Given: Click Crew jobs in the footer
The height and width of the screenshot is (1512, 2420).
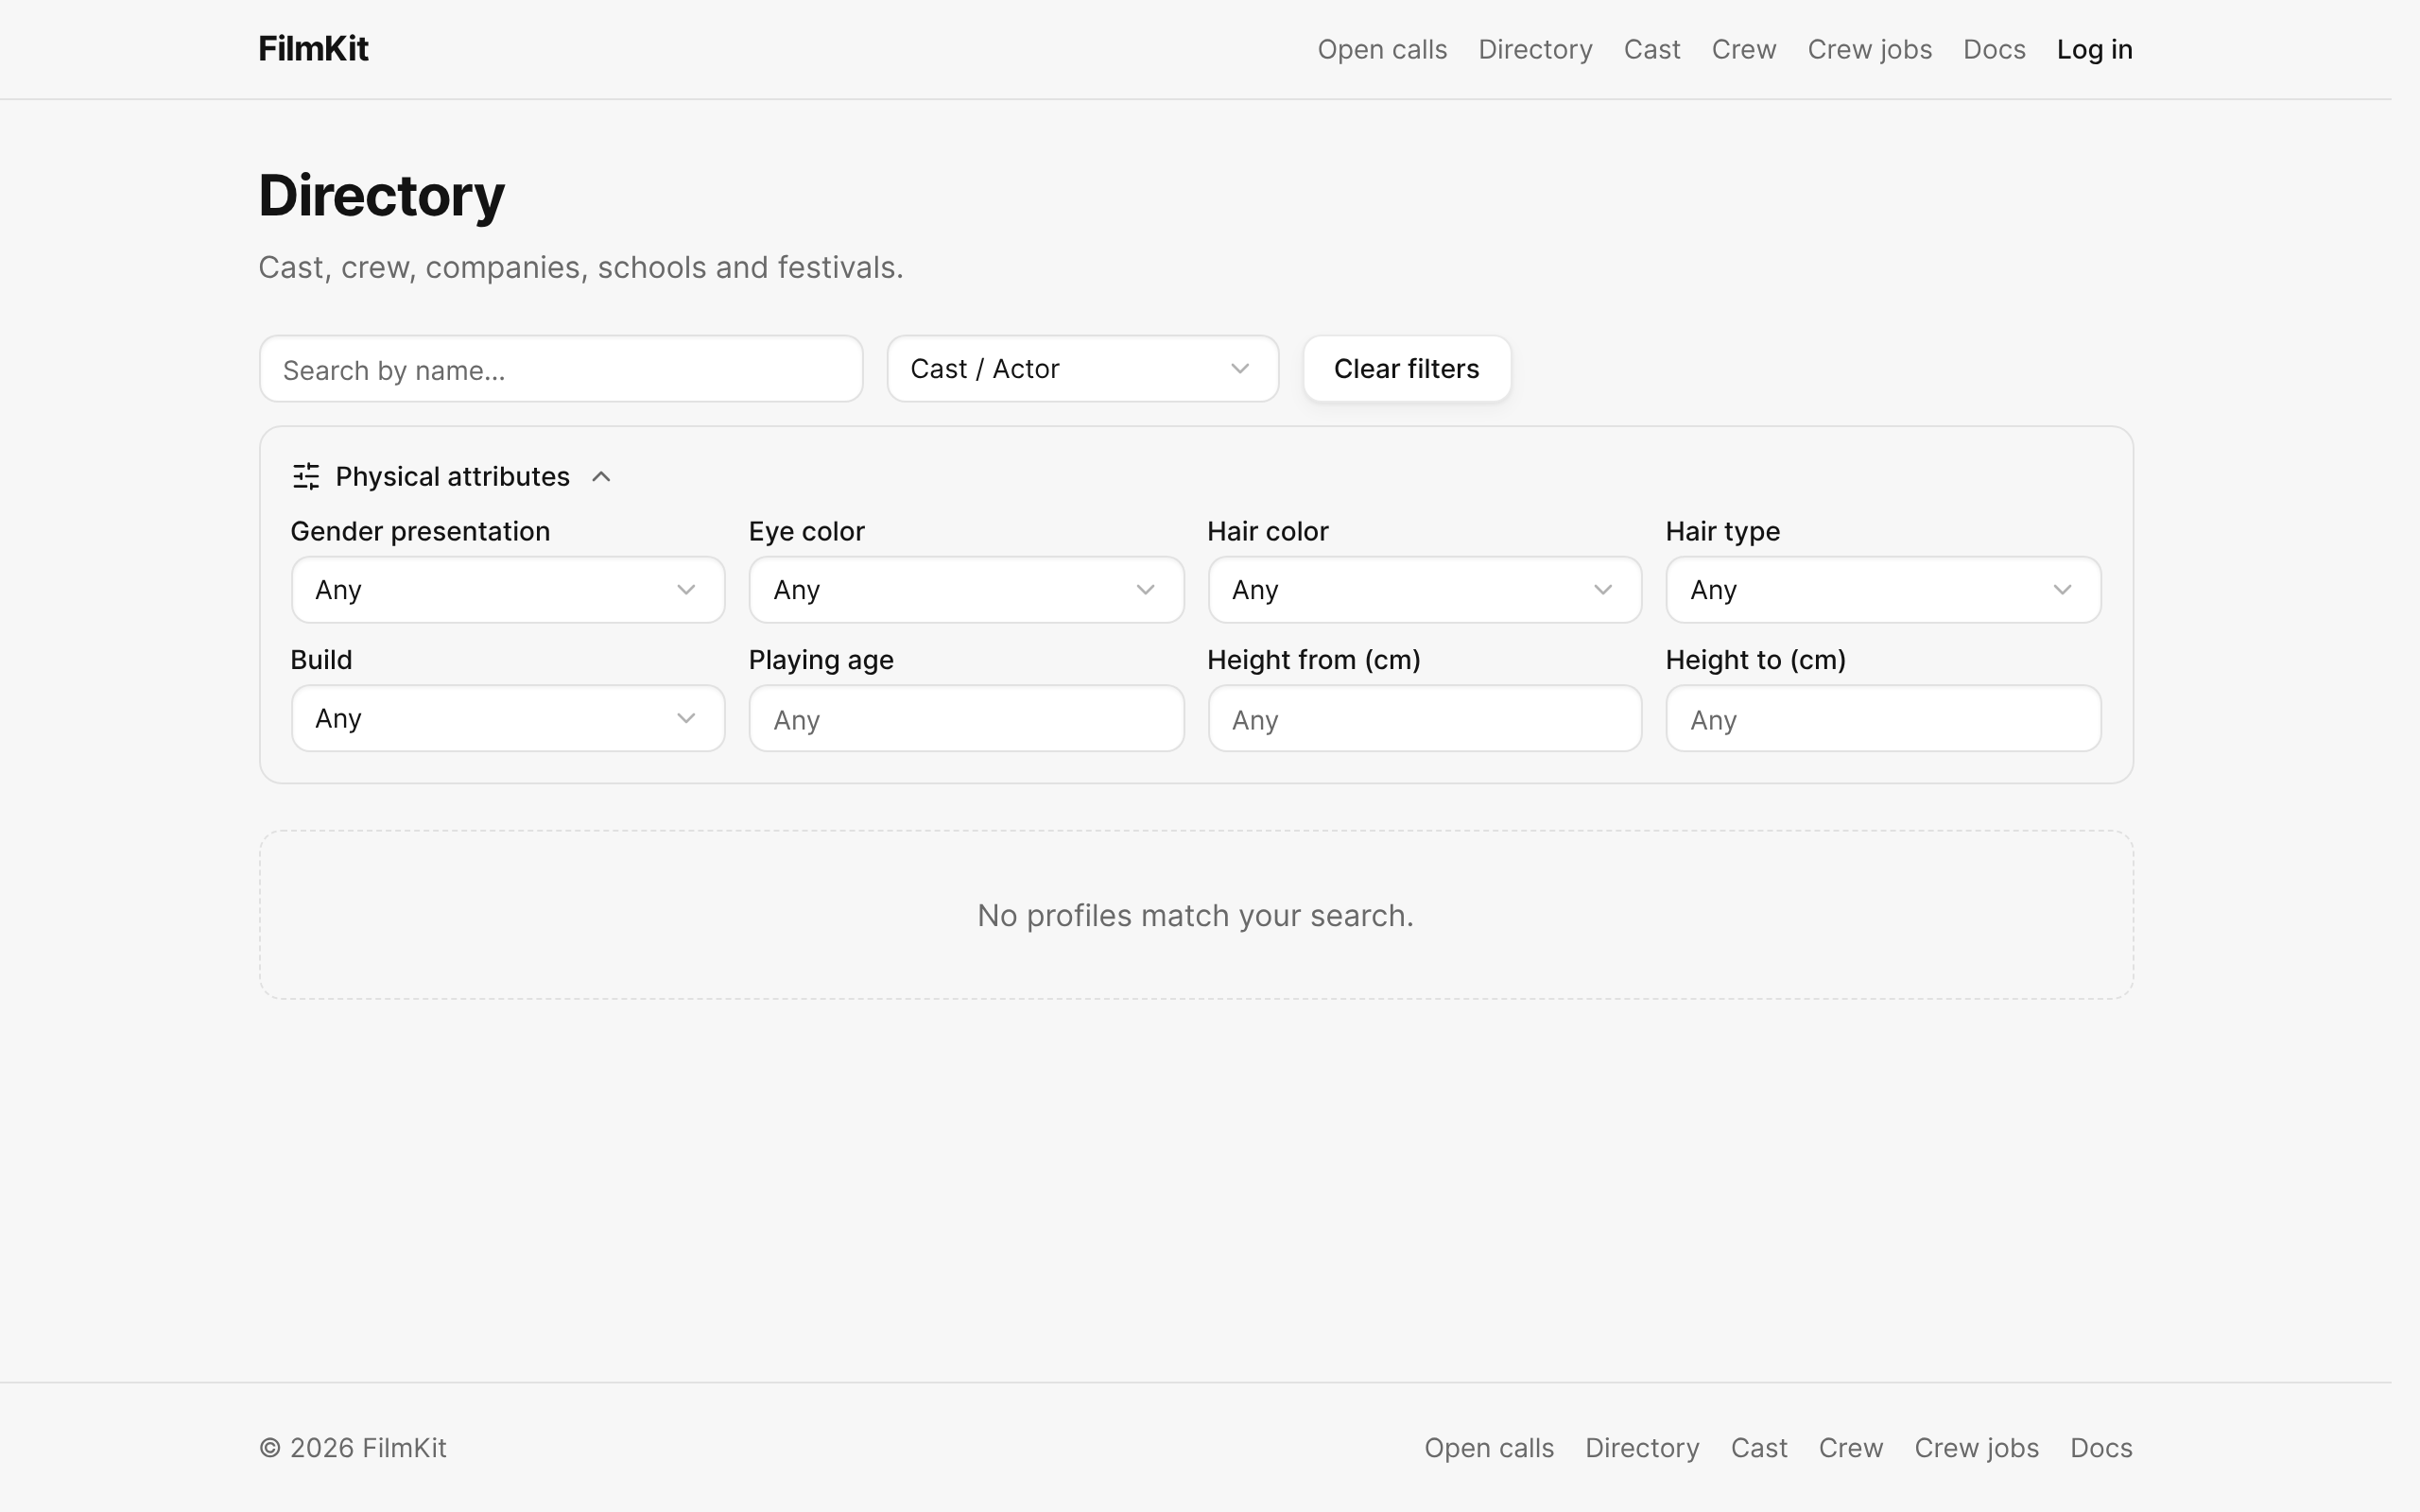Looking at the screenshot, I should pos(1976,1448).
